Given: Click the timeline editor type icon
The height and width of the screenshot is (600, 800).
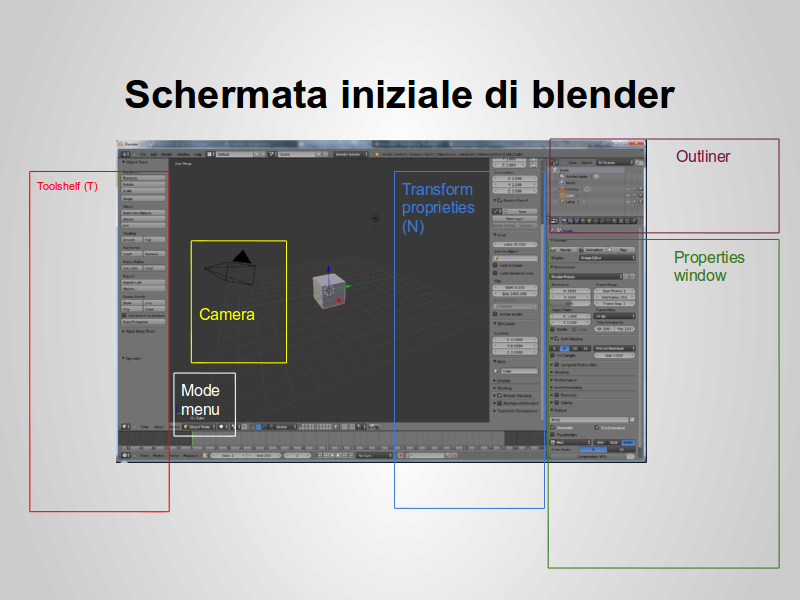Looking at the screenshot, I should (x=125, y=455).
